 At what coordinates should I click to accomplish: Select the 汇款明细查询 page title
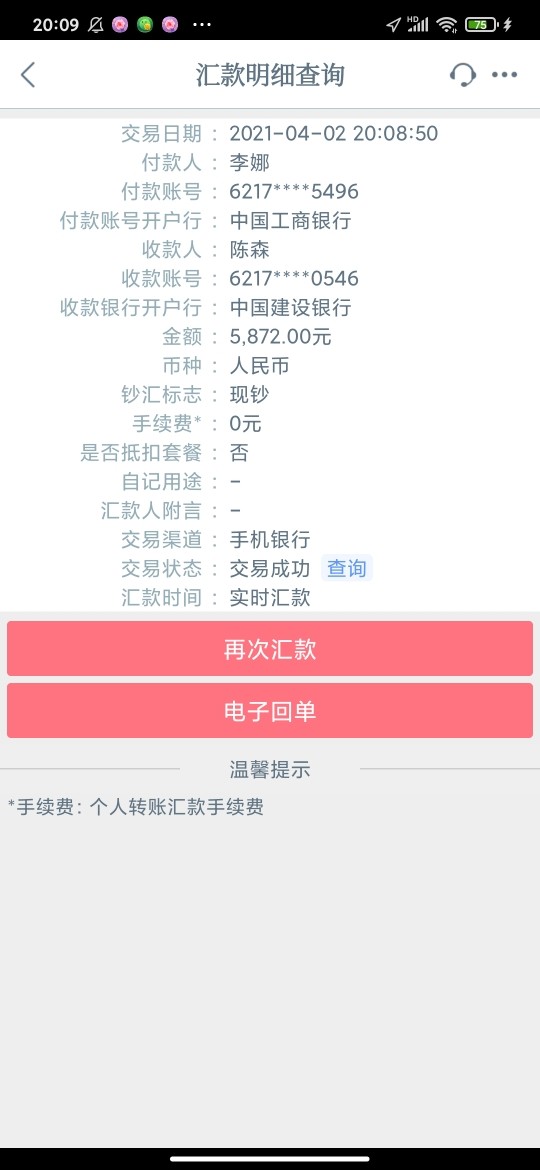point(270,75)
